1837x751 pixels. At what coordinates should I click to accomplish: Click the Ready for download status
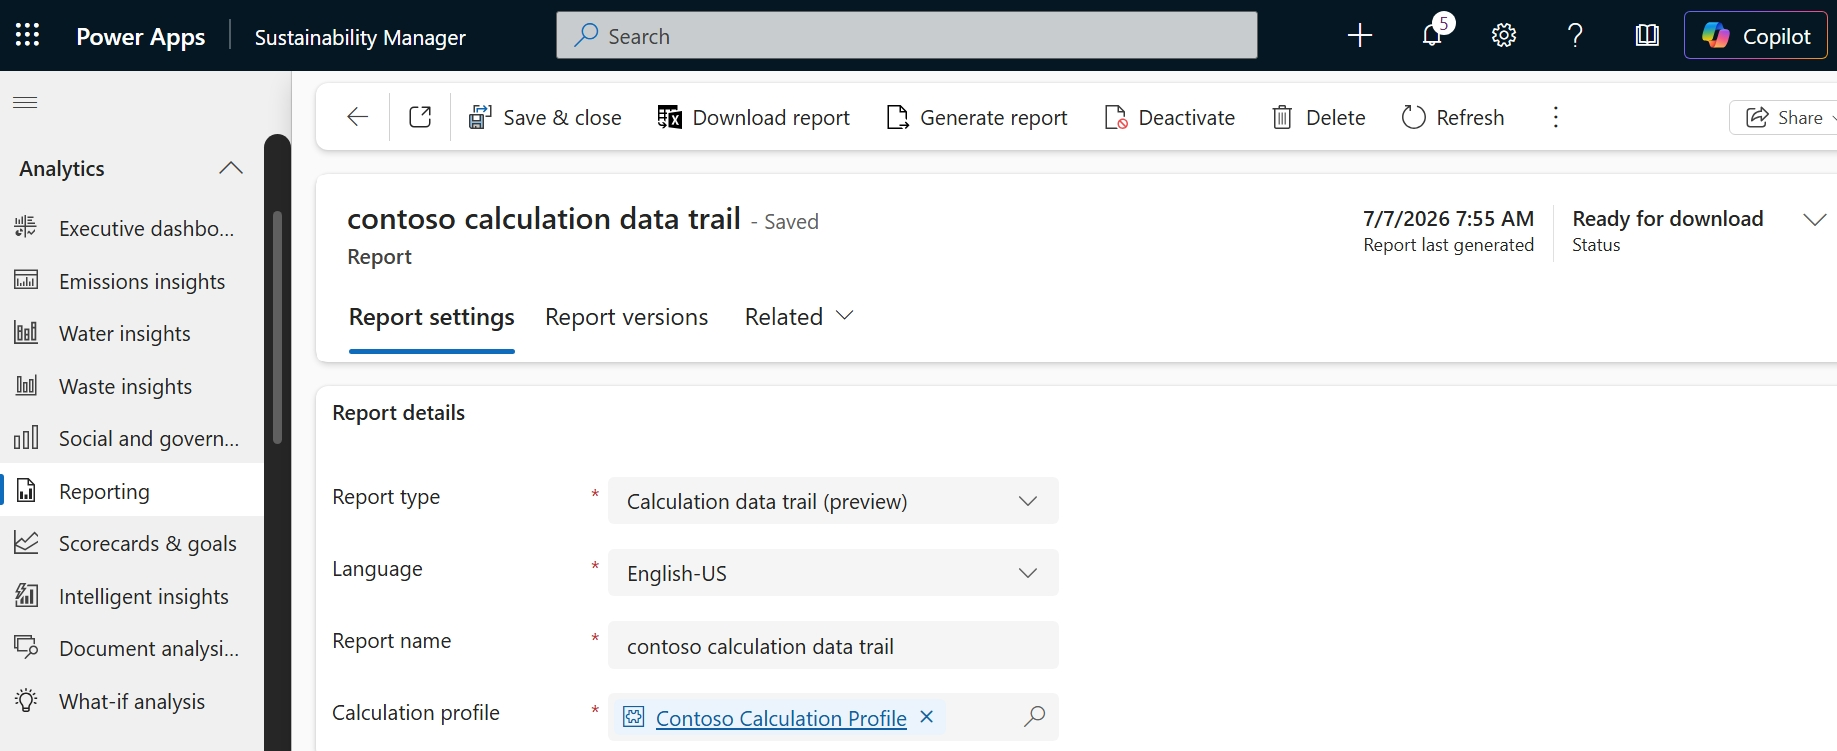(x=1667, y=218)
